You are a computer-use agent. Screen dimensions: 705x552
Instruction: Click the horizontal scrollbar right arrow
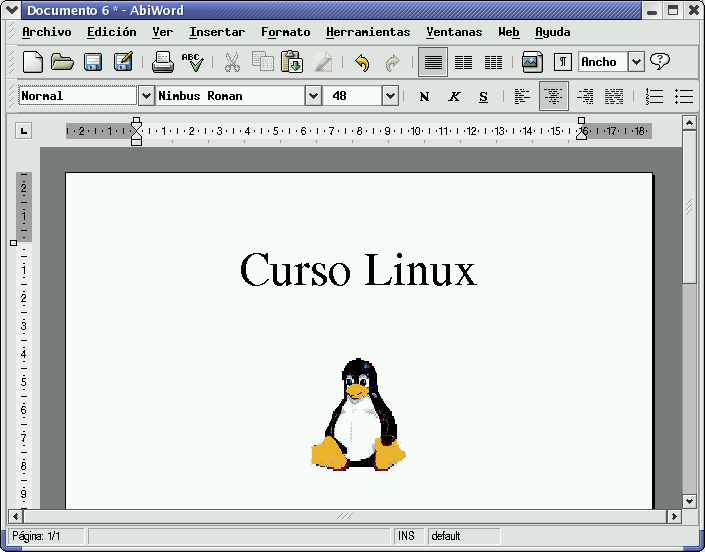click(674, 516)
